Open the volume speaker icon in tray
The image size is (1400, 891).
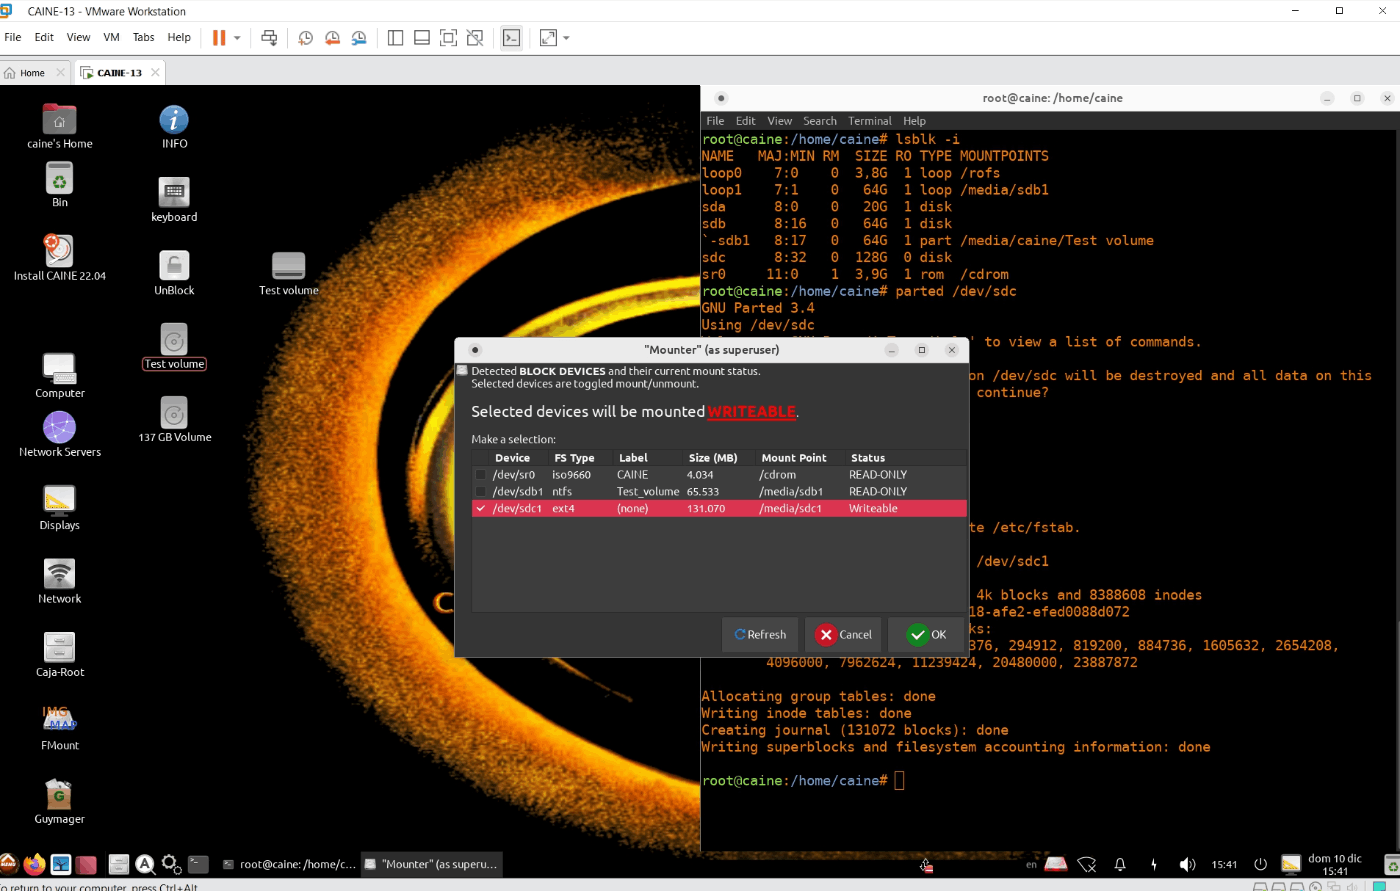pyautogui.click(x=1187, y=864)
